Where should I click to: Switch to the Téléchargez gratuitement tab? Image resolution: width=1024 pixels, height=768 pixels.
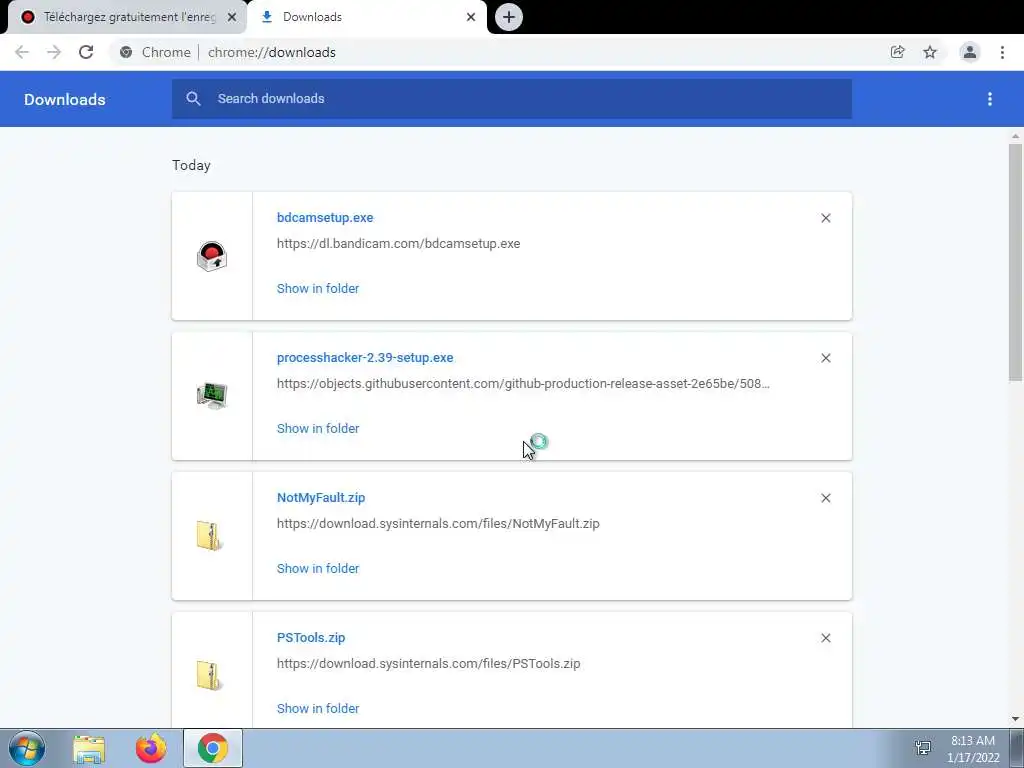(127, 17)
